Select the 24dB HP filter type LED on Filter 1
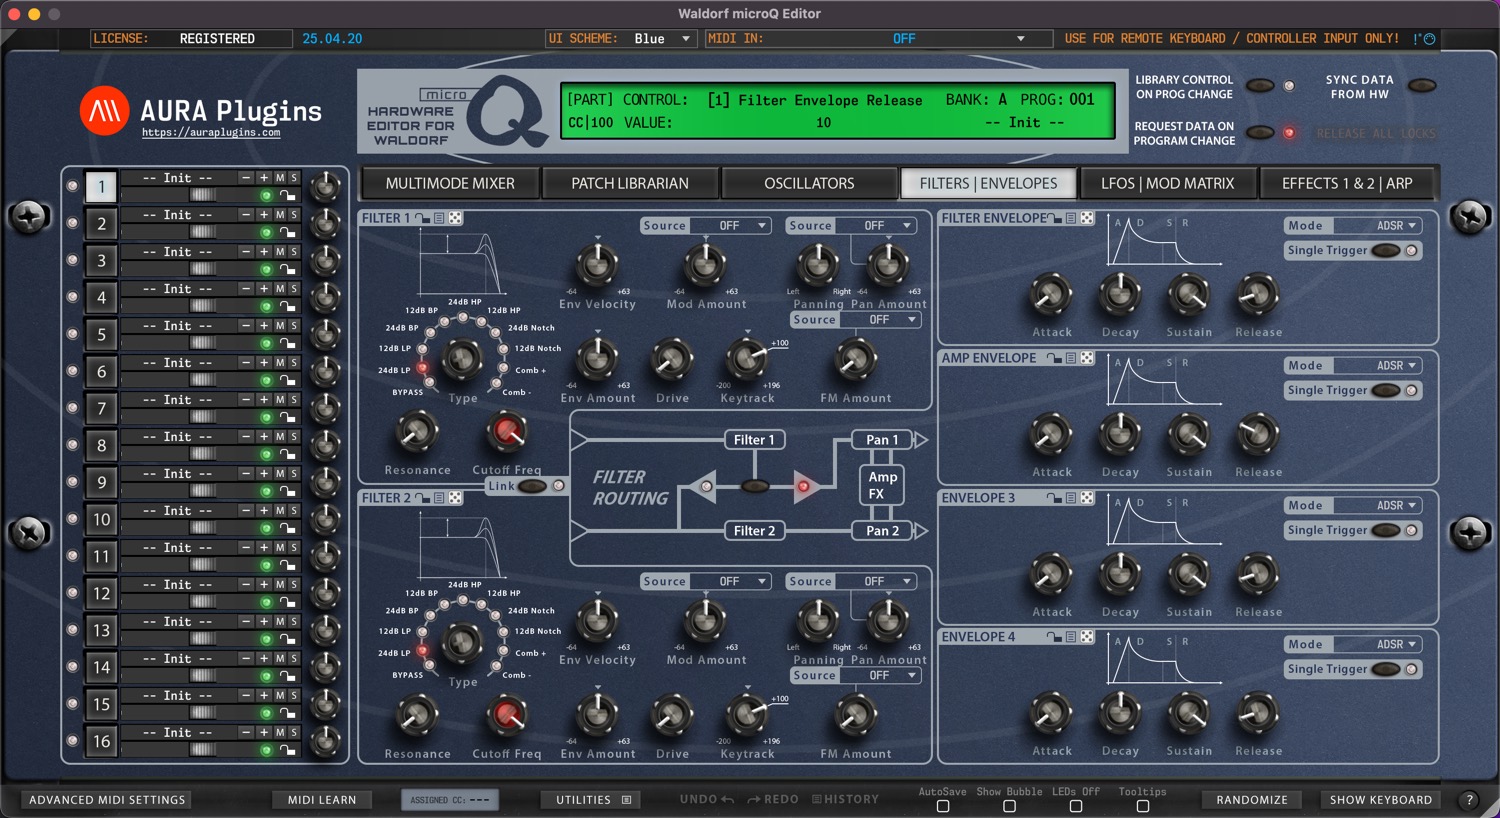This screenshot has width=1500, height=818. pyautogui.click(x=463, y=317)
